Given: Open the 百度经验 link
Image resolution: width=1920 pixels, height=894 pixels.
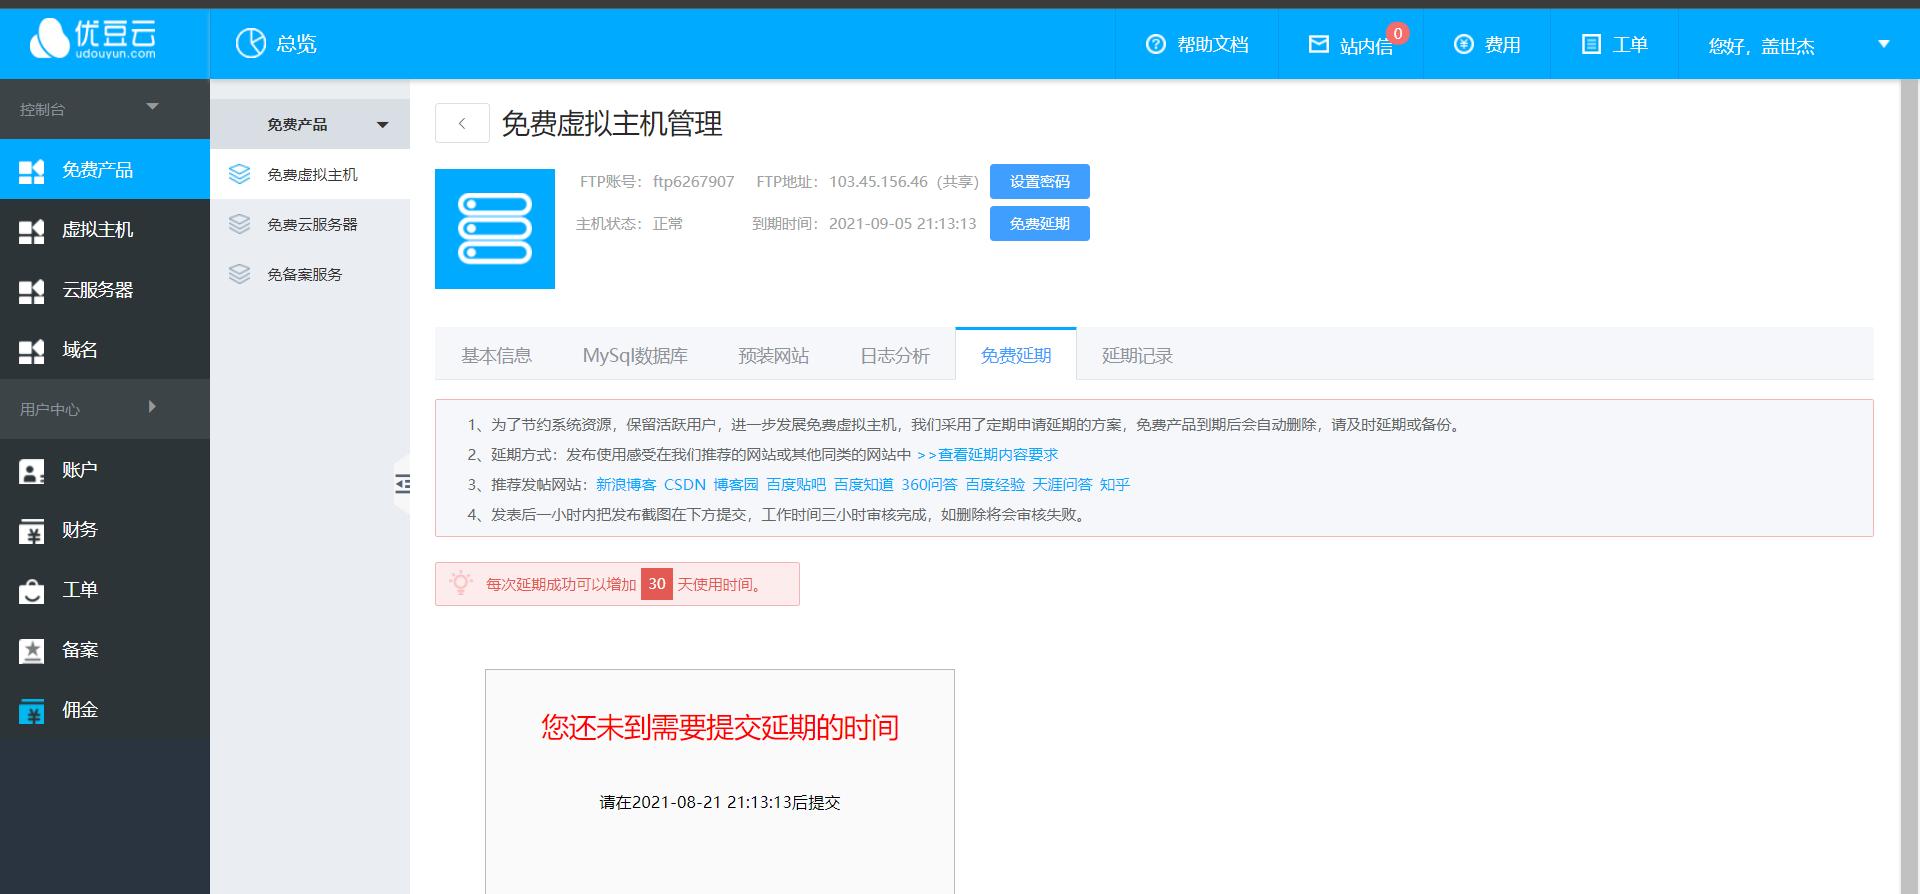Looking at the screenshot, I should coord(995,484).
